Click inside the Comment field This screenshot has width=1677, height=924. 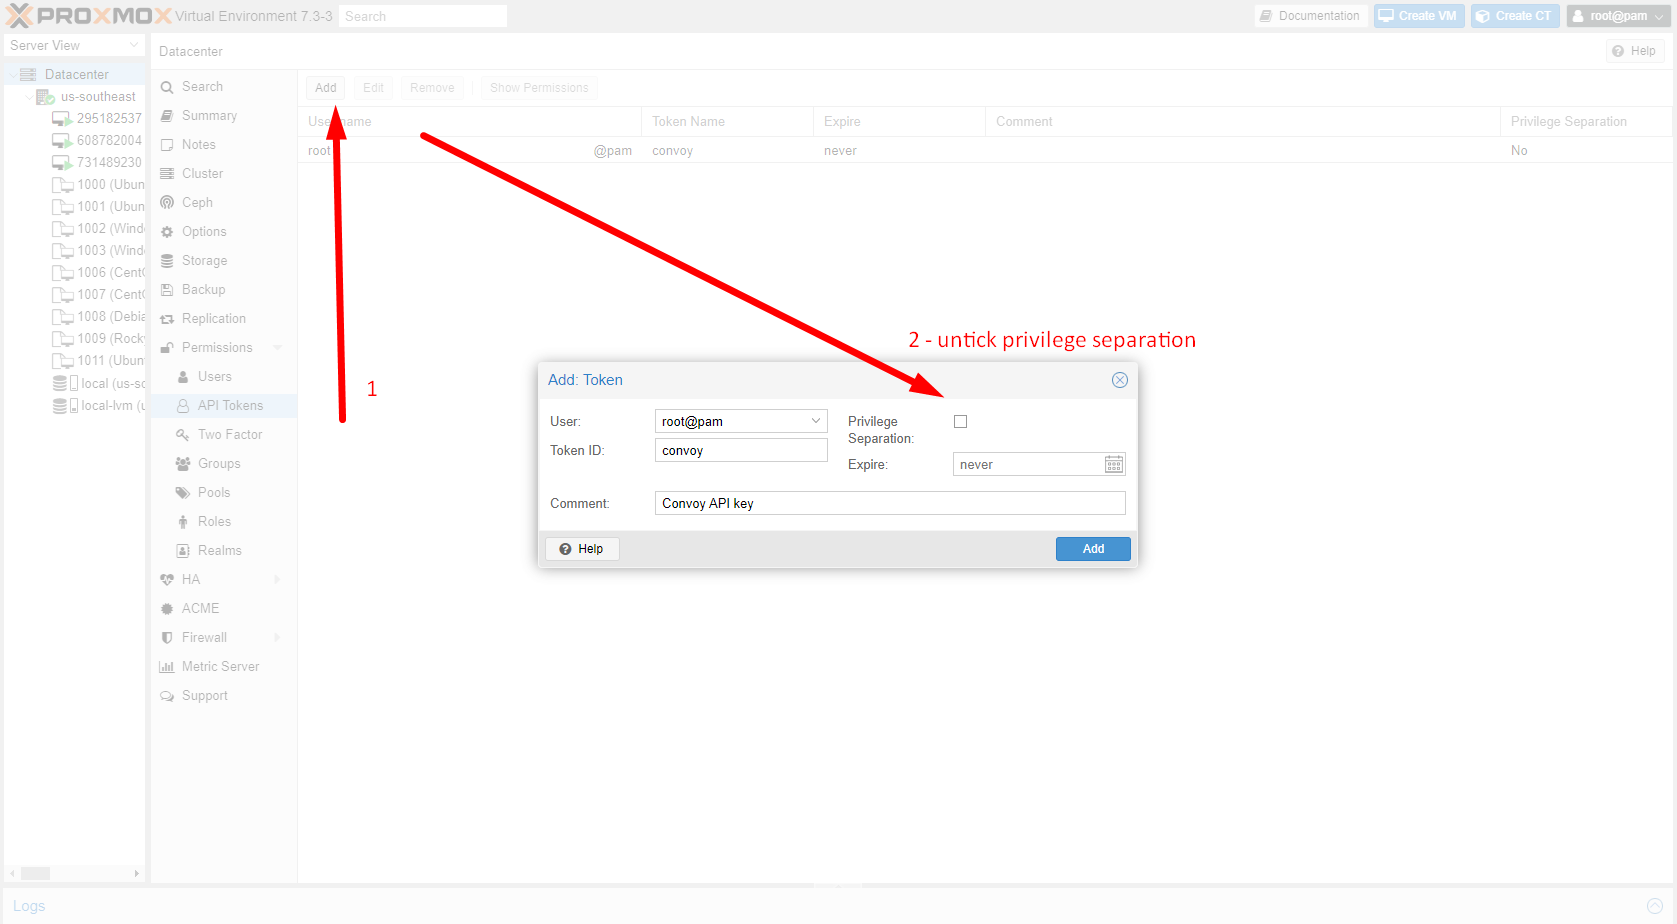[x=889, y=502]
